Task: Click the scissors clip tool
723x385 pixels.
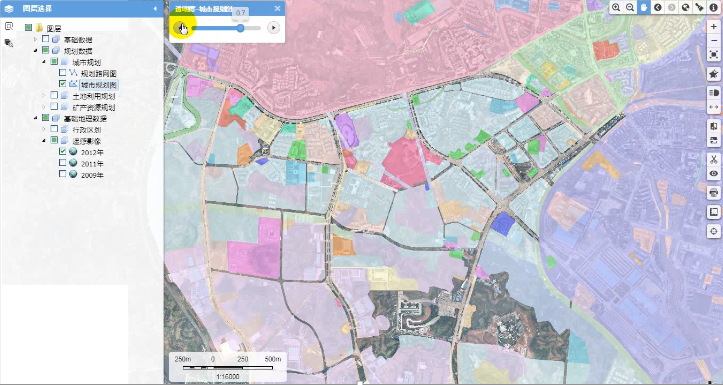Action: click(714, 160)
